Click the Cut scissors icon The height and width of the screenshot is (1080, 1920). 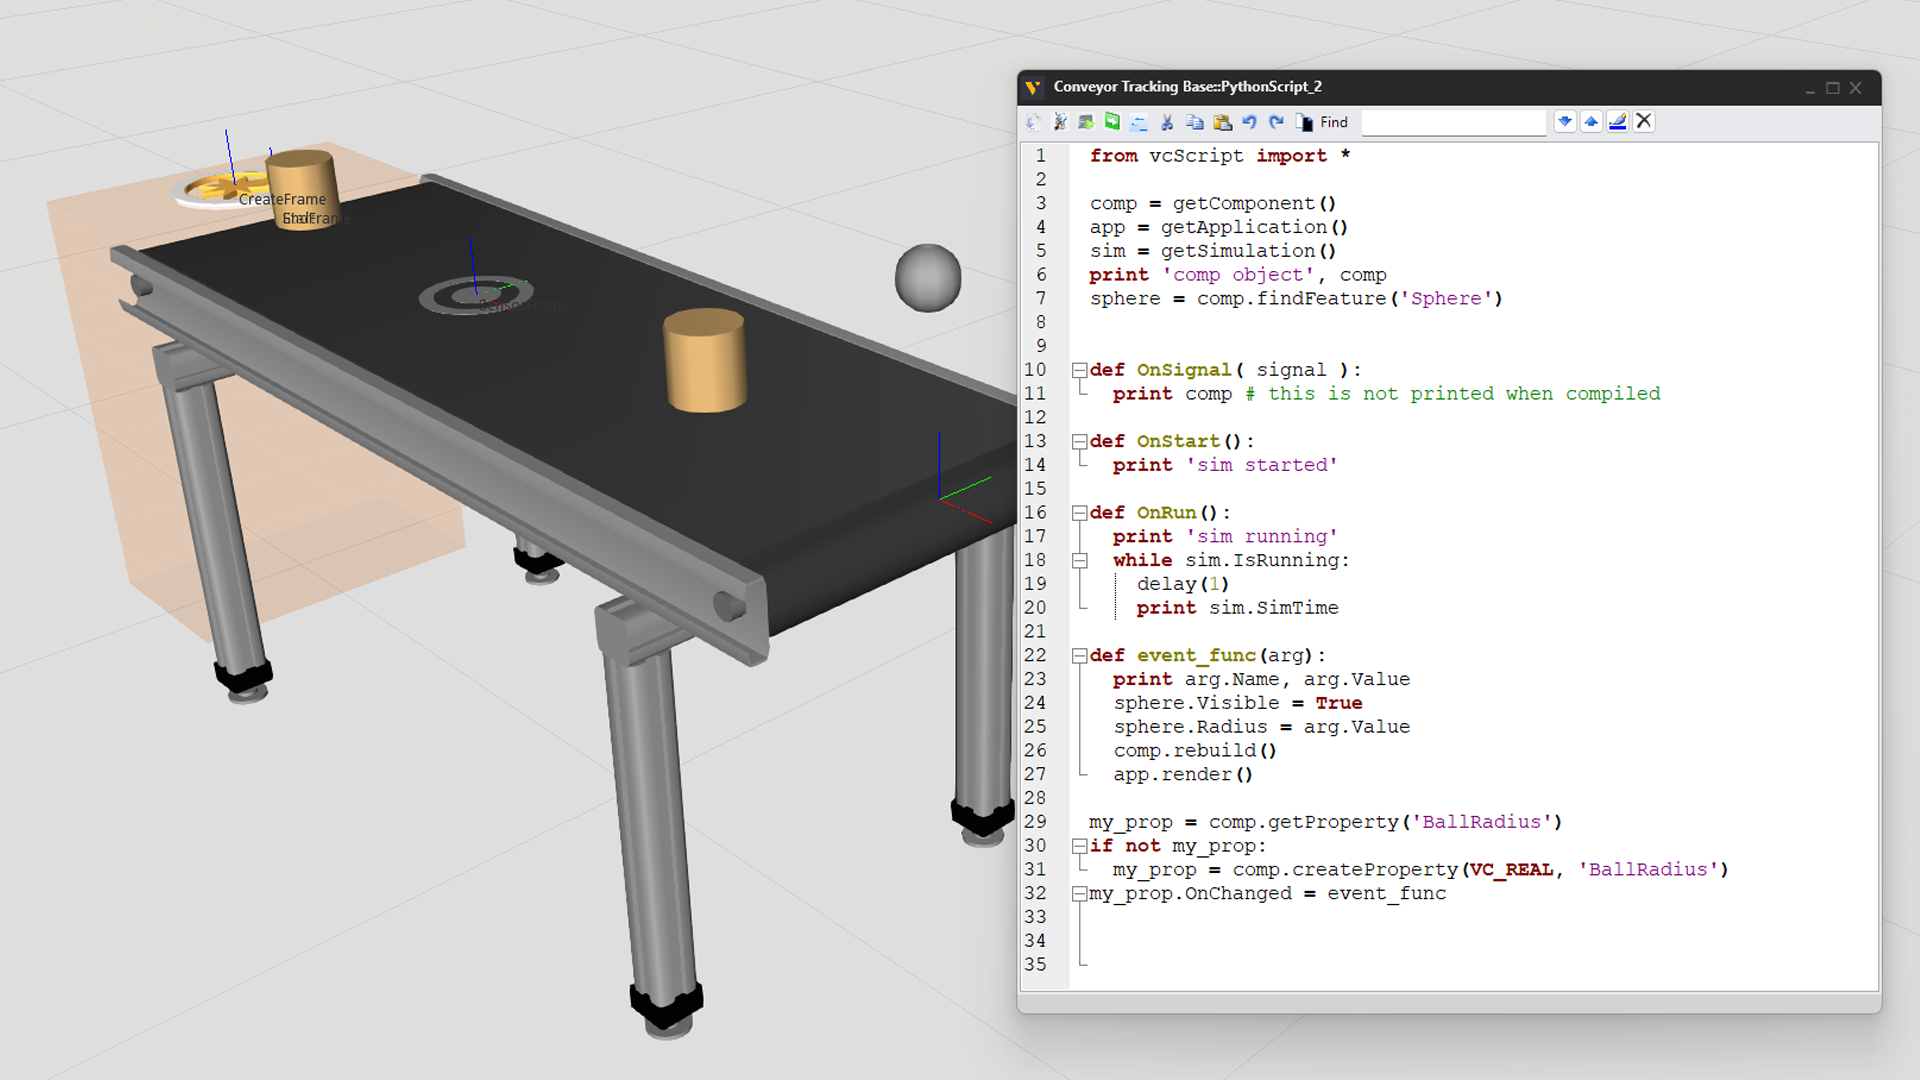point(1167,122)
